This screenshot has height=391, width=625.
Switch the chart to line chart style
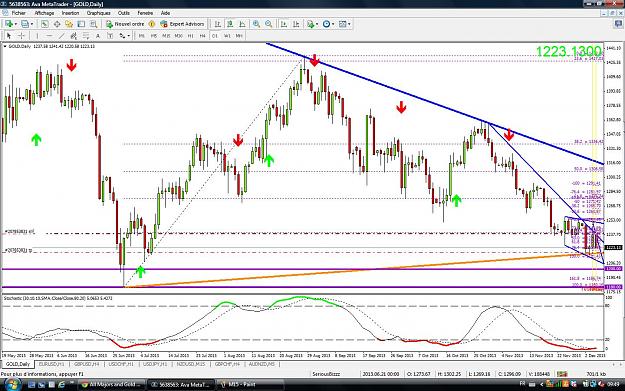242,24
